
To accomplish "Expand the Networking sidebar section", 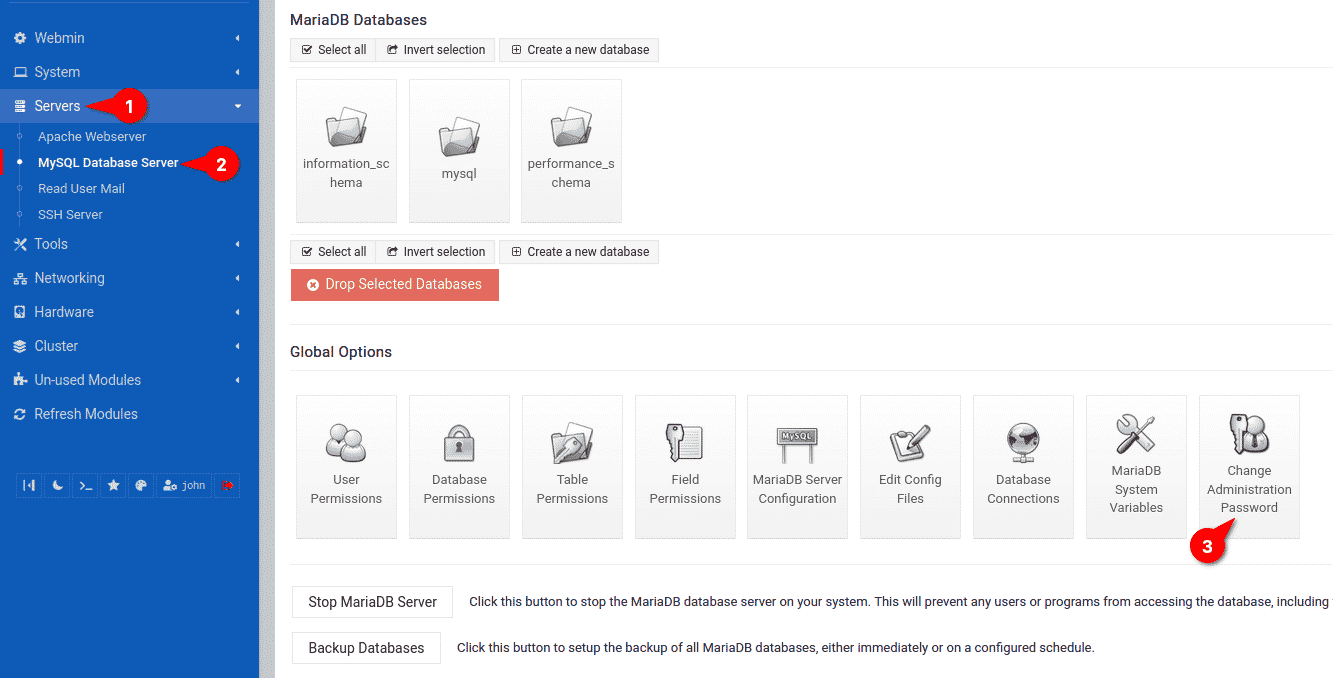I will (129, 278).
